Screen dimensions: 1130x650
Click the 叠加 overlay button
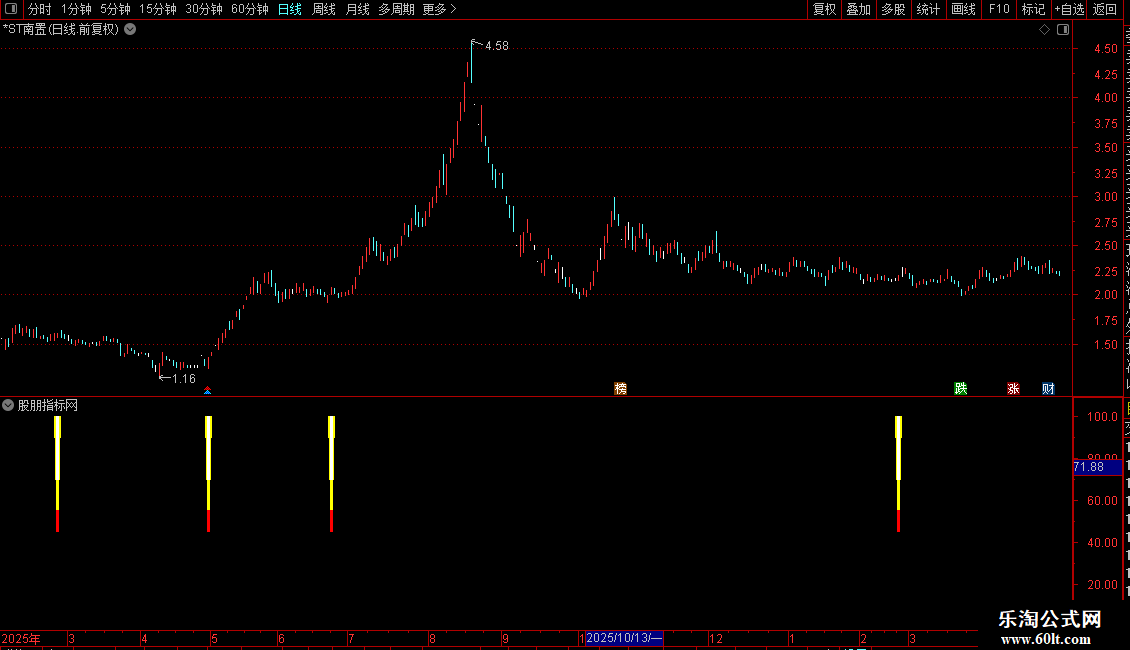858,9
